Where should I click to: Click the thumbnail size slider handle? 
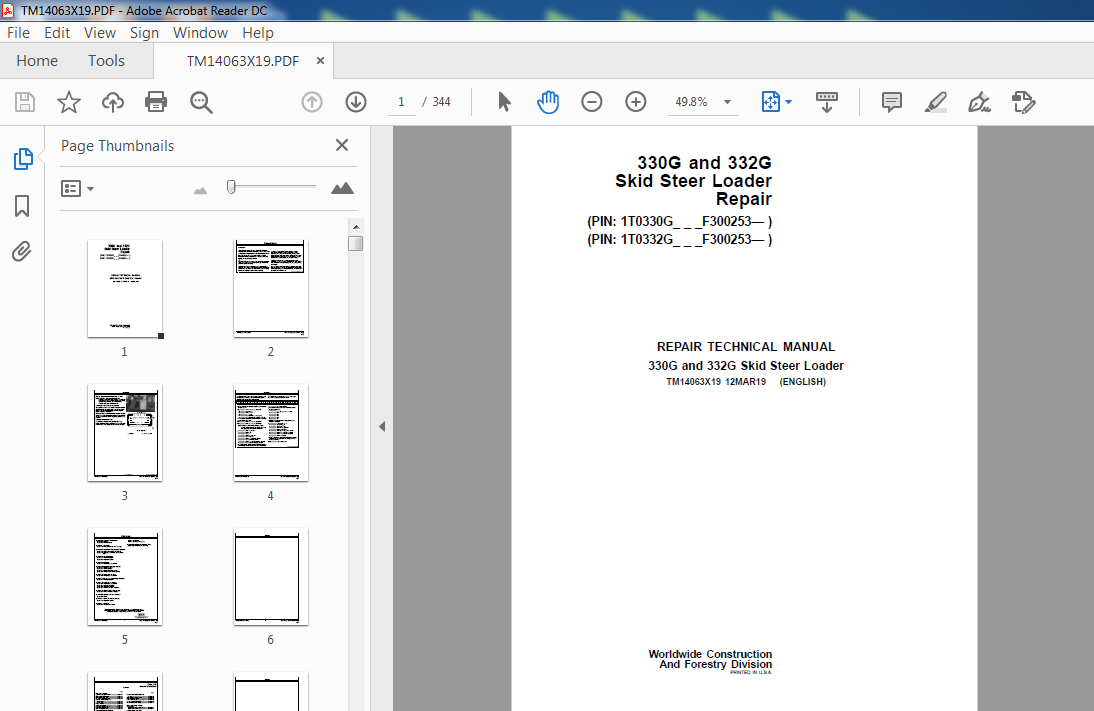point(231,187)
